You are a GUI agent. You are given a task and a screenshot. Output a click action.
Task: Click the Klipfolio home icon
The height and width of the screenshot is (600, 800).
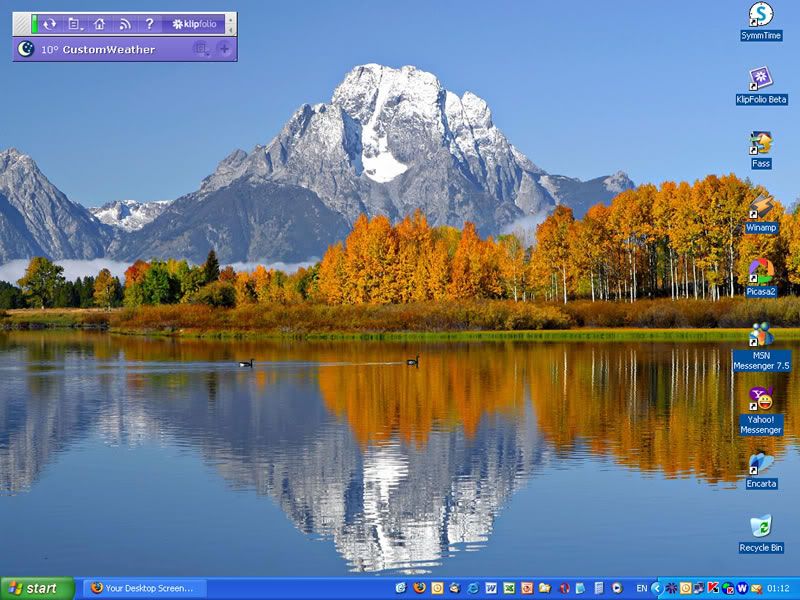pyautogui.click(x=99, y=24)
